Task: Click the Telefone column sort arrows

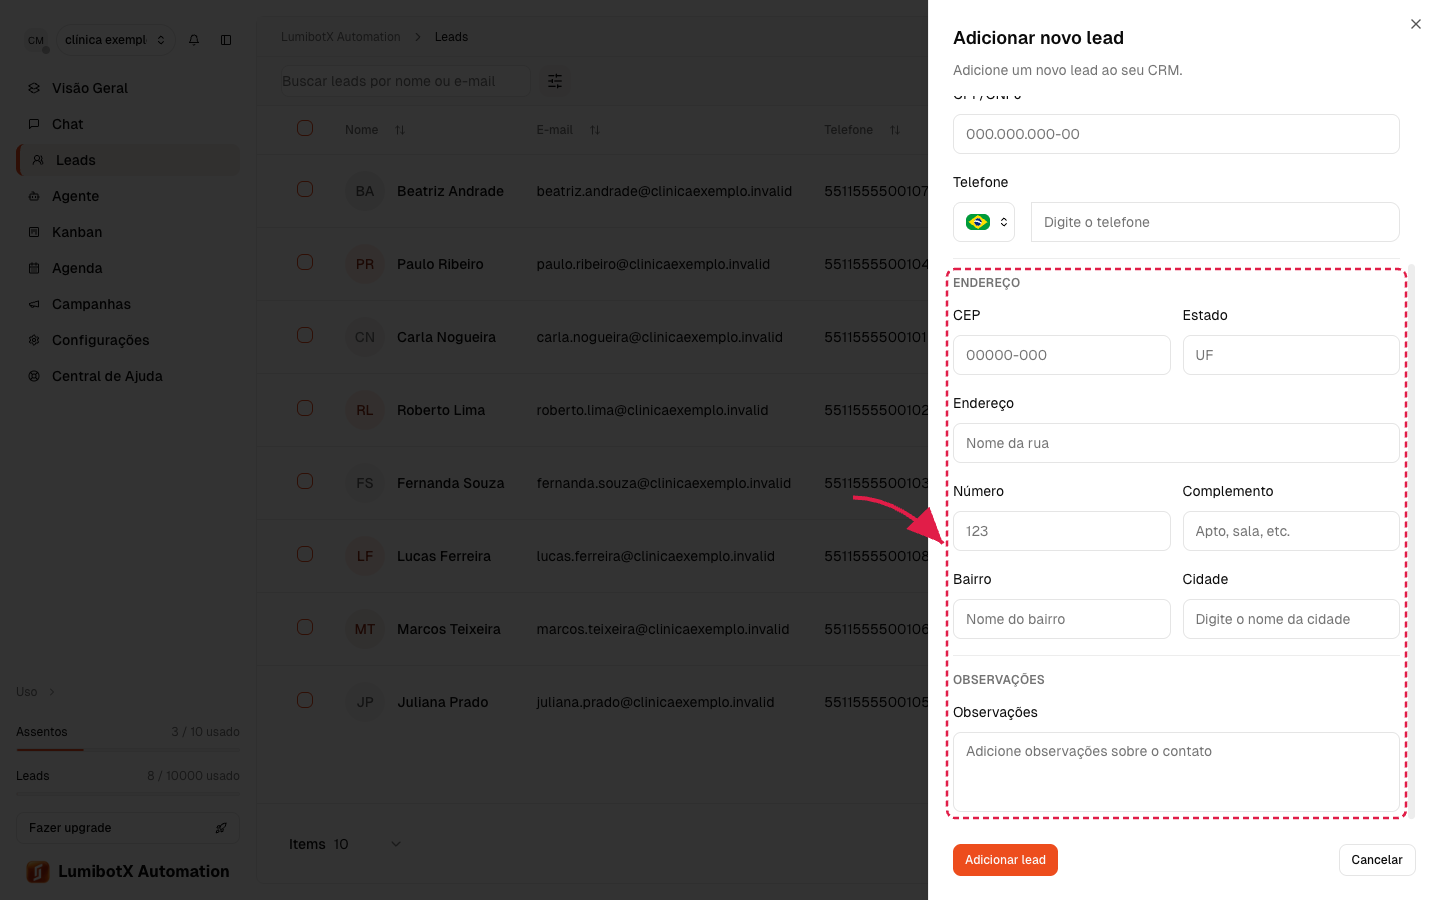Action: [895, 130]
